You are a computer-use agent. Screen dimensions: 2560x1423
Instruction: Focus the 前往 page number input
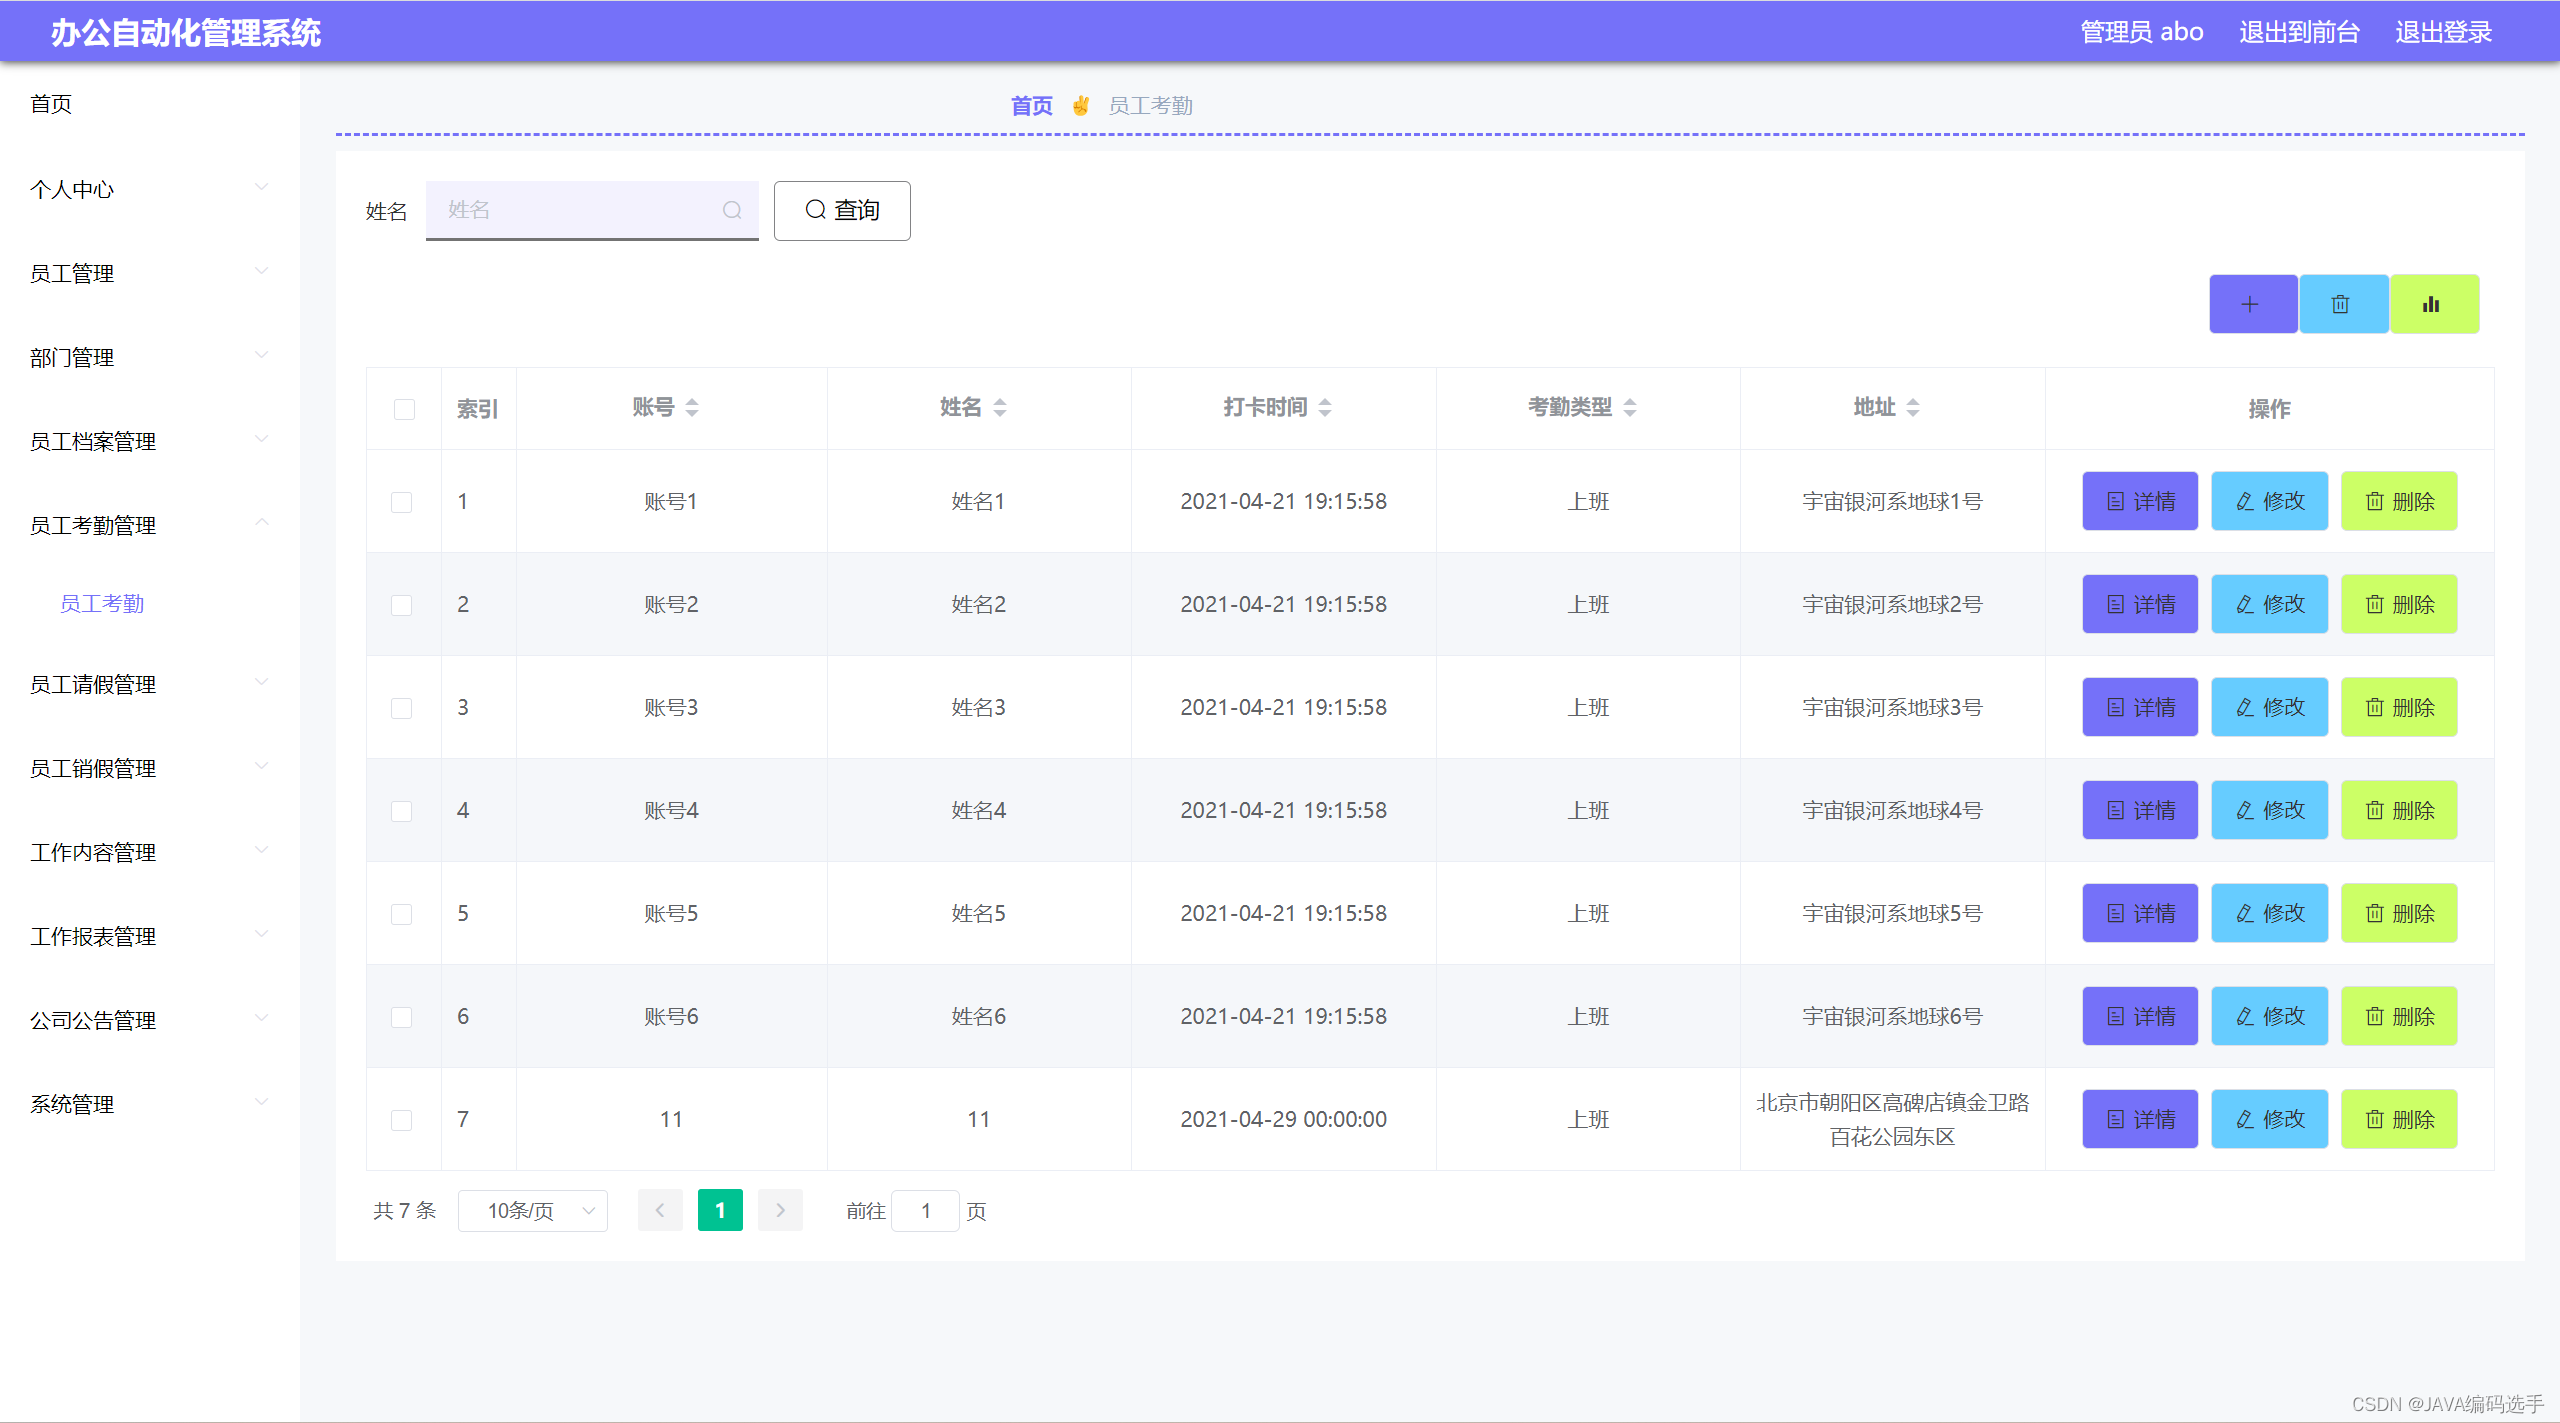925,1210
